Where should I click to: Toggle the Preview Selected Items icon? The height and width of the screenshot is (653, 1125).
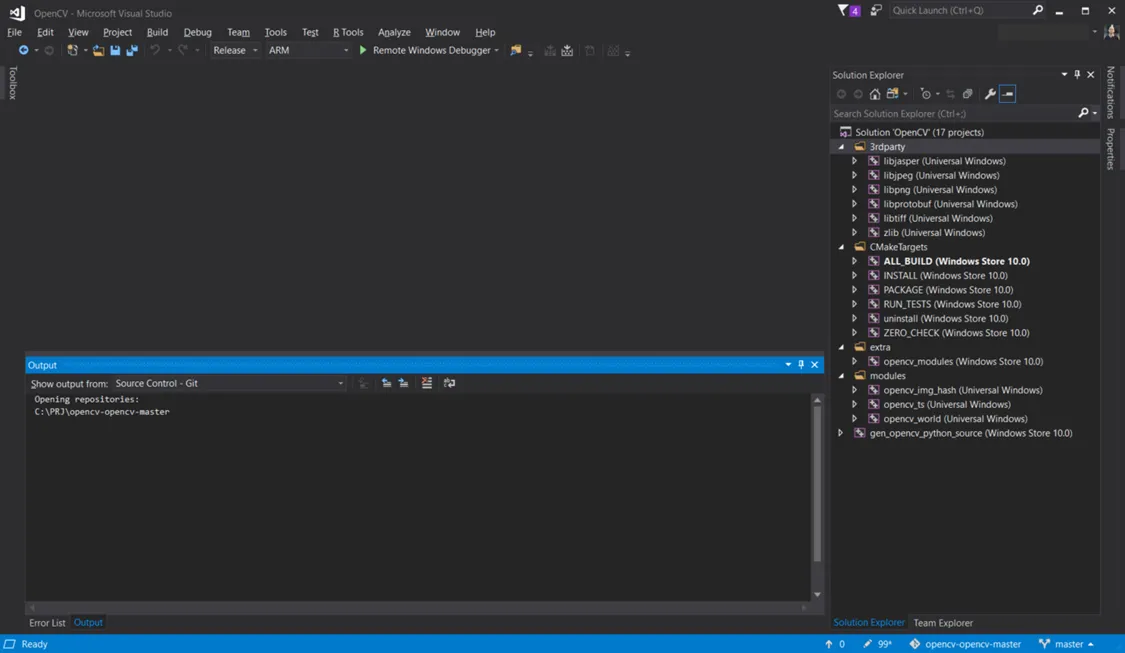(1008, 94)
